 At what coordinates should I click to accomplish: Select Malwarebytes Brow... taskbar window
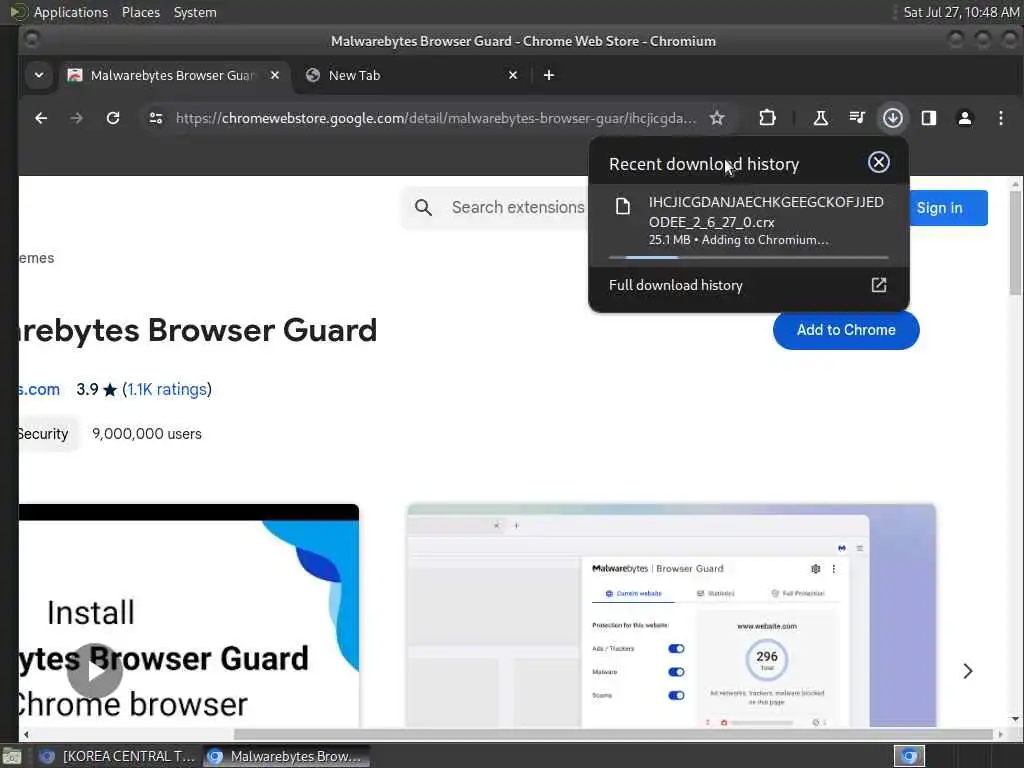coord(286,756)
